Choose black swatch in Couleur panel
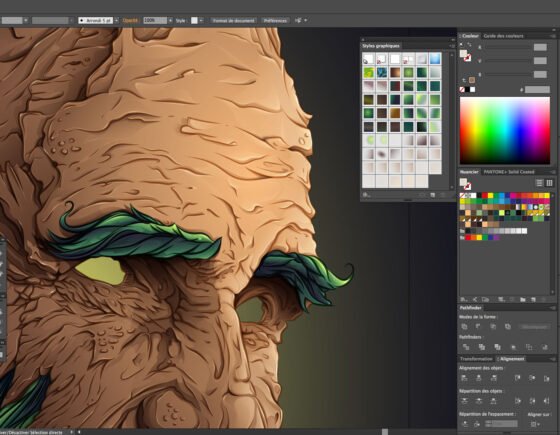 (467, 90)
